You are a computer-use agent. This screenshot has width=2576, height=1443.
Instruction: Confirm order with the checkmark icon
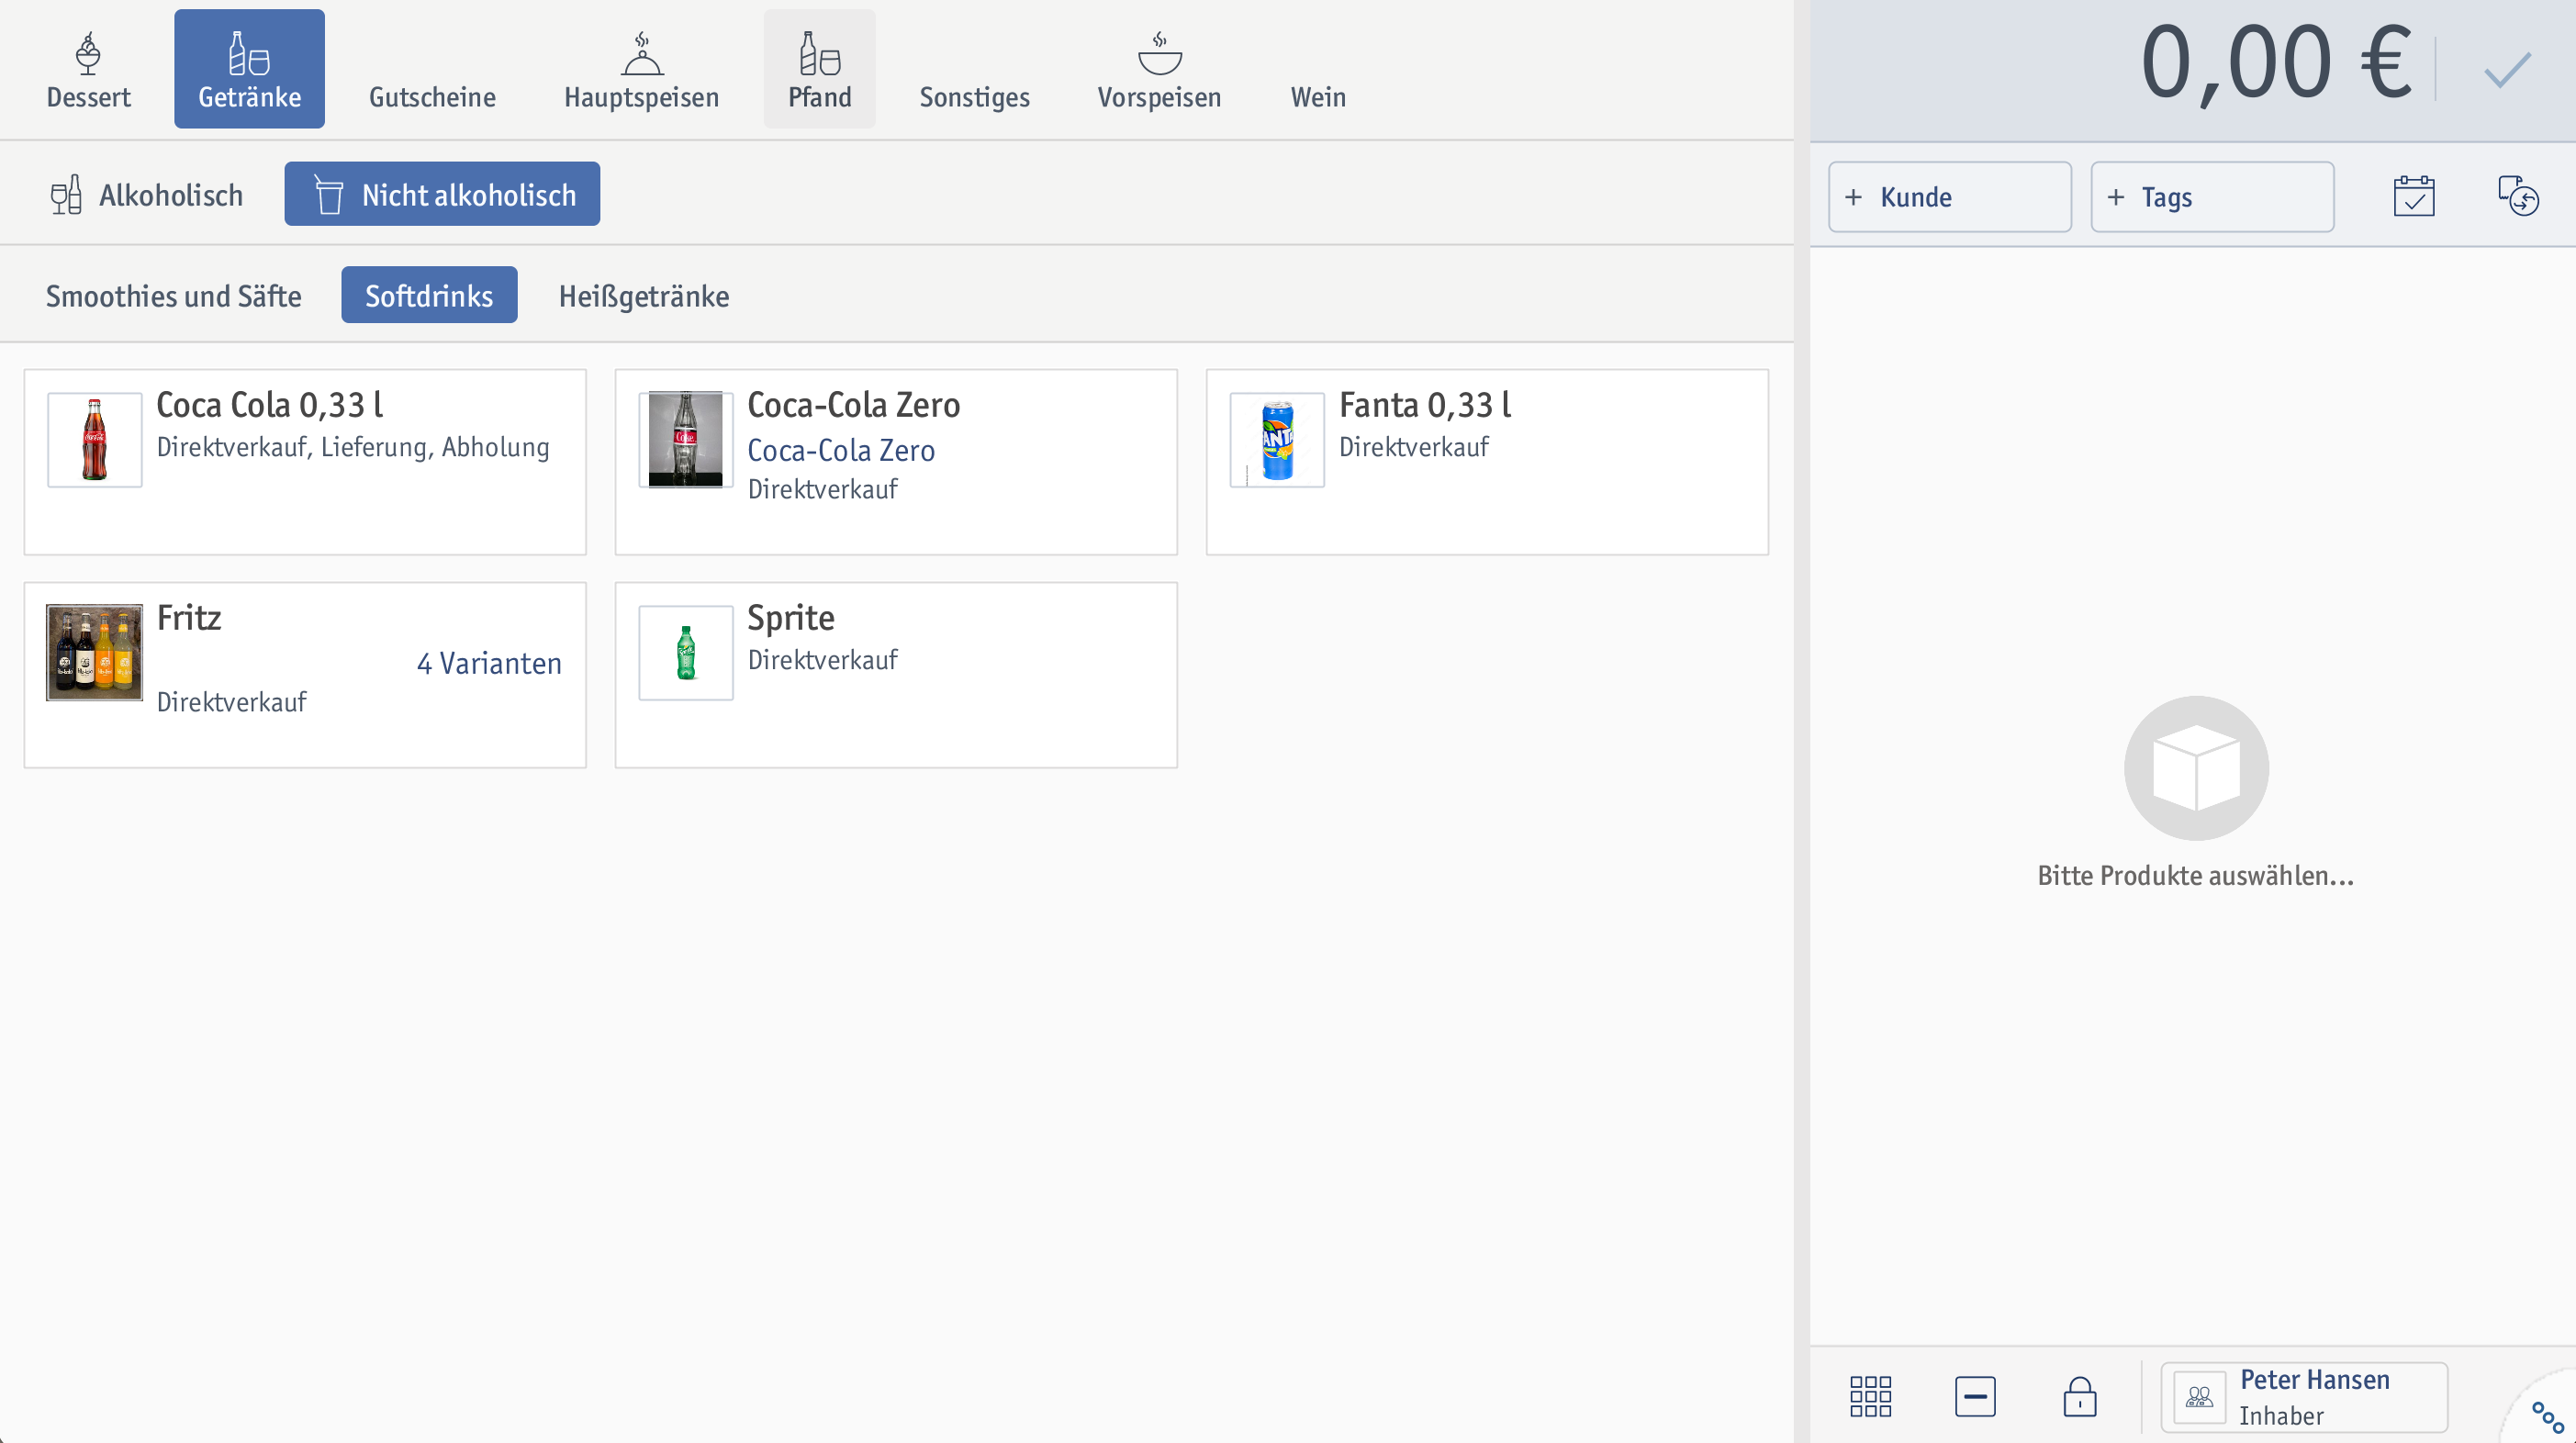2507,70
